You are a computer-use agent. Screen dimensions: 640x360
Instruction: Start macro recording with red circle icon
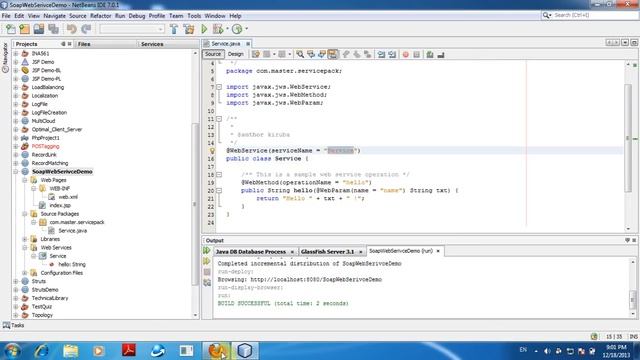click(406, 54)
